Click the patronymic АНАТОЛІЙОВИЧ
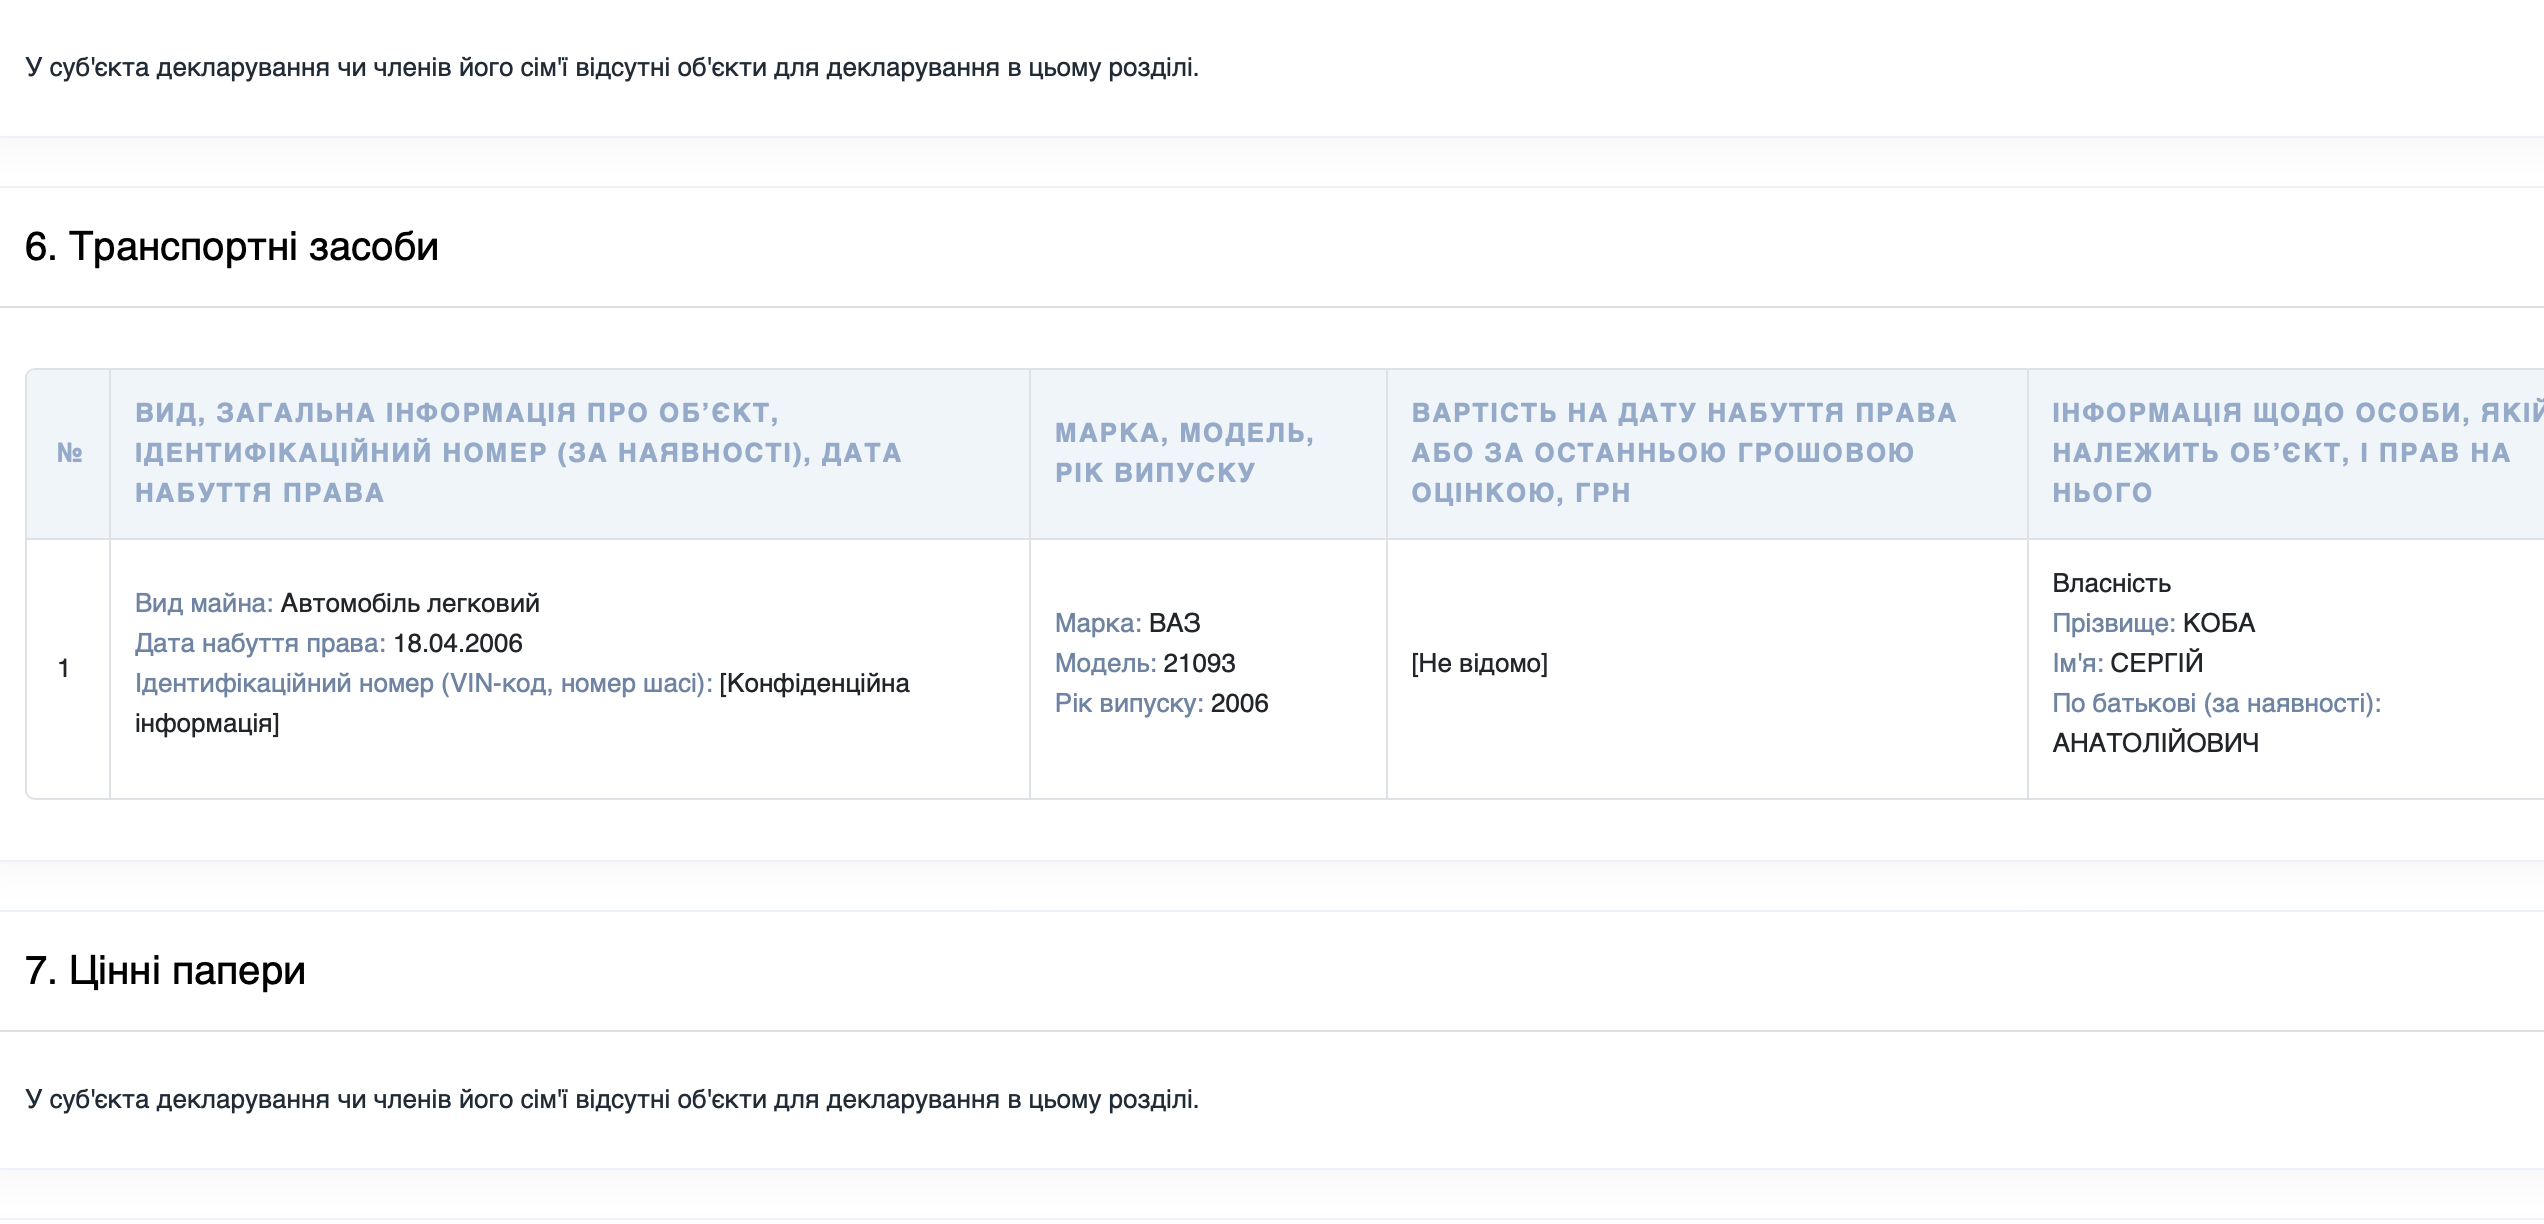2544x1224 pixels. [x=2155, y=743]
